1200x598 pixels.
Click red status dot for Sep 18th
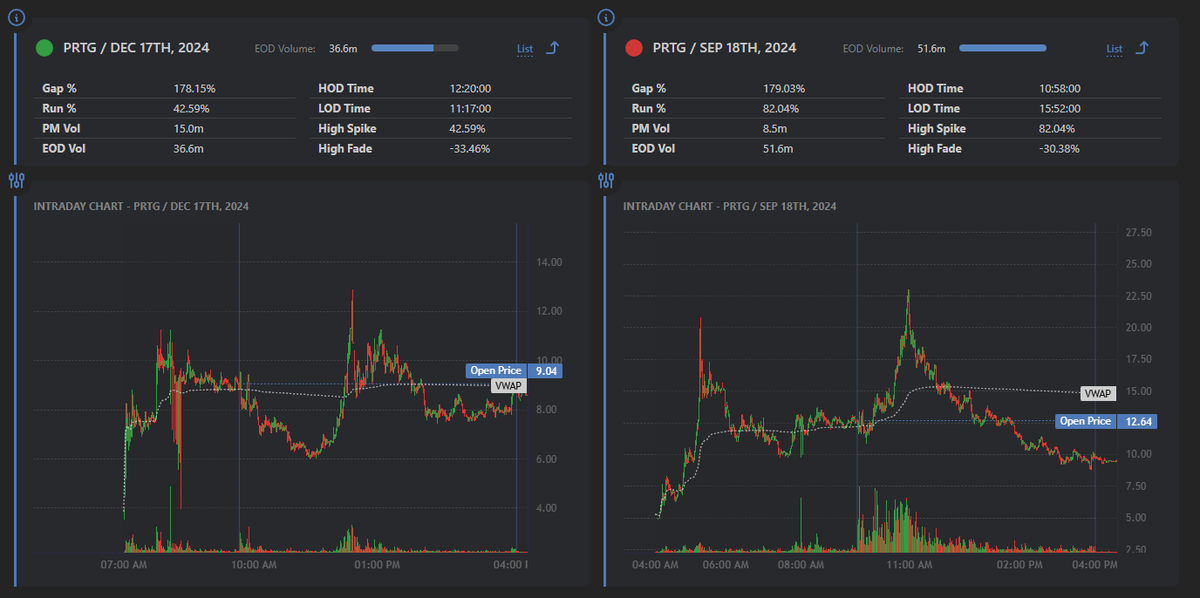coord(633,48)
